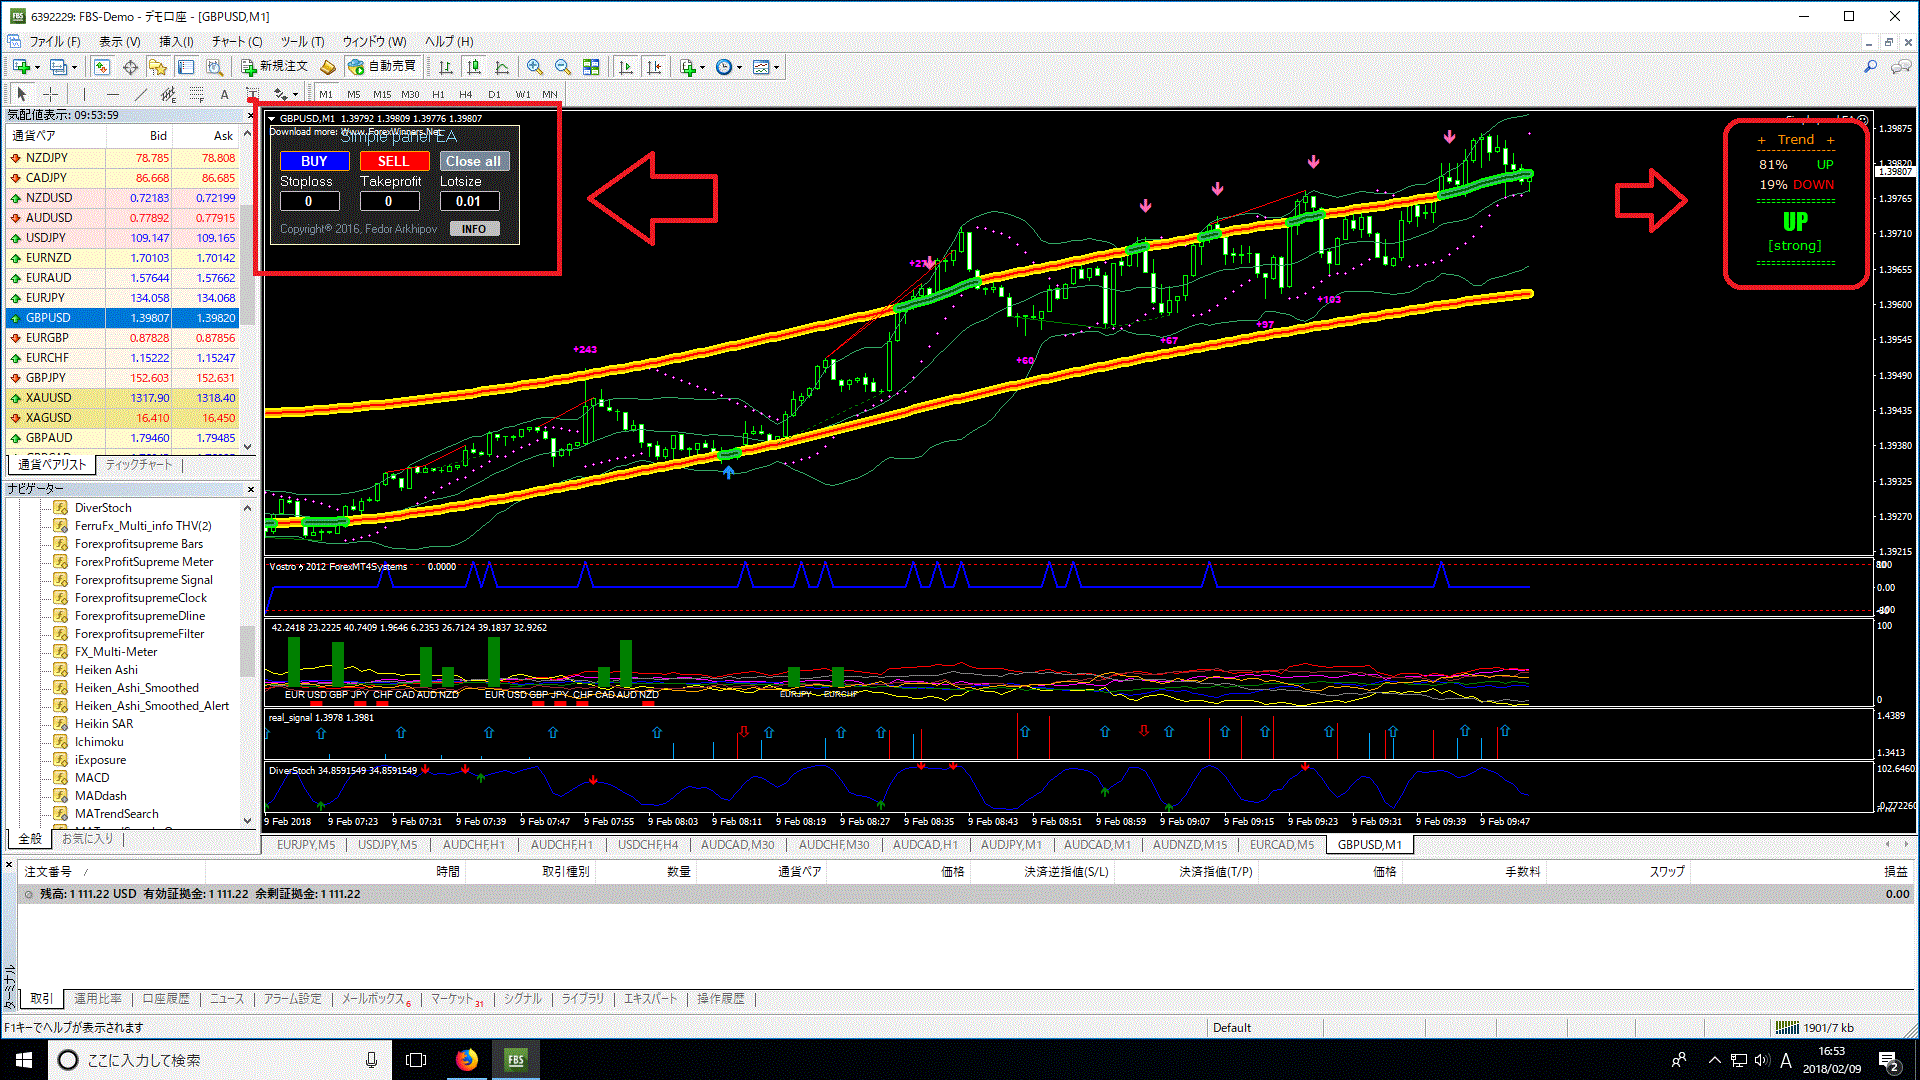Select the text label tool (A)

point(224,94)
